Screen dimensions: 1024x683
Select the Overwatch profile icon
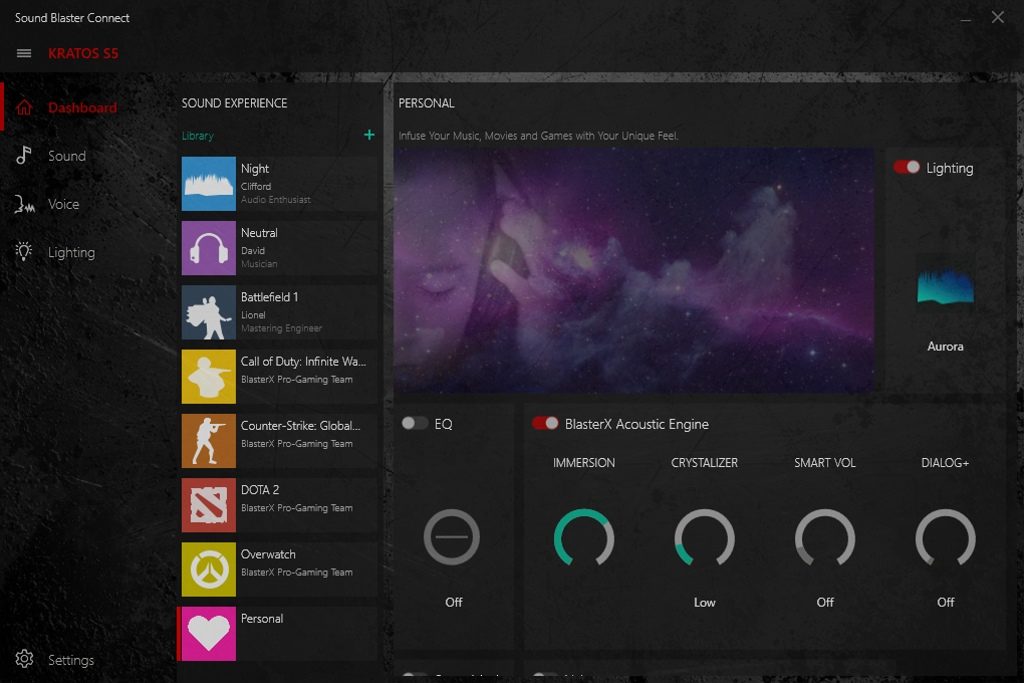pos(208,569)
